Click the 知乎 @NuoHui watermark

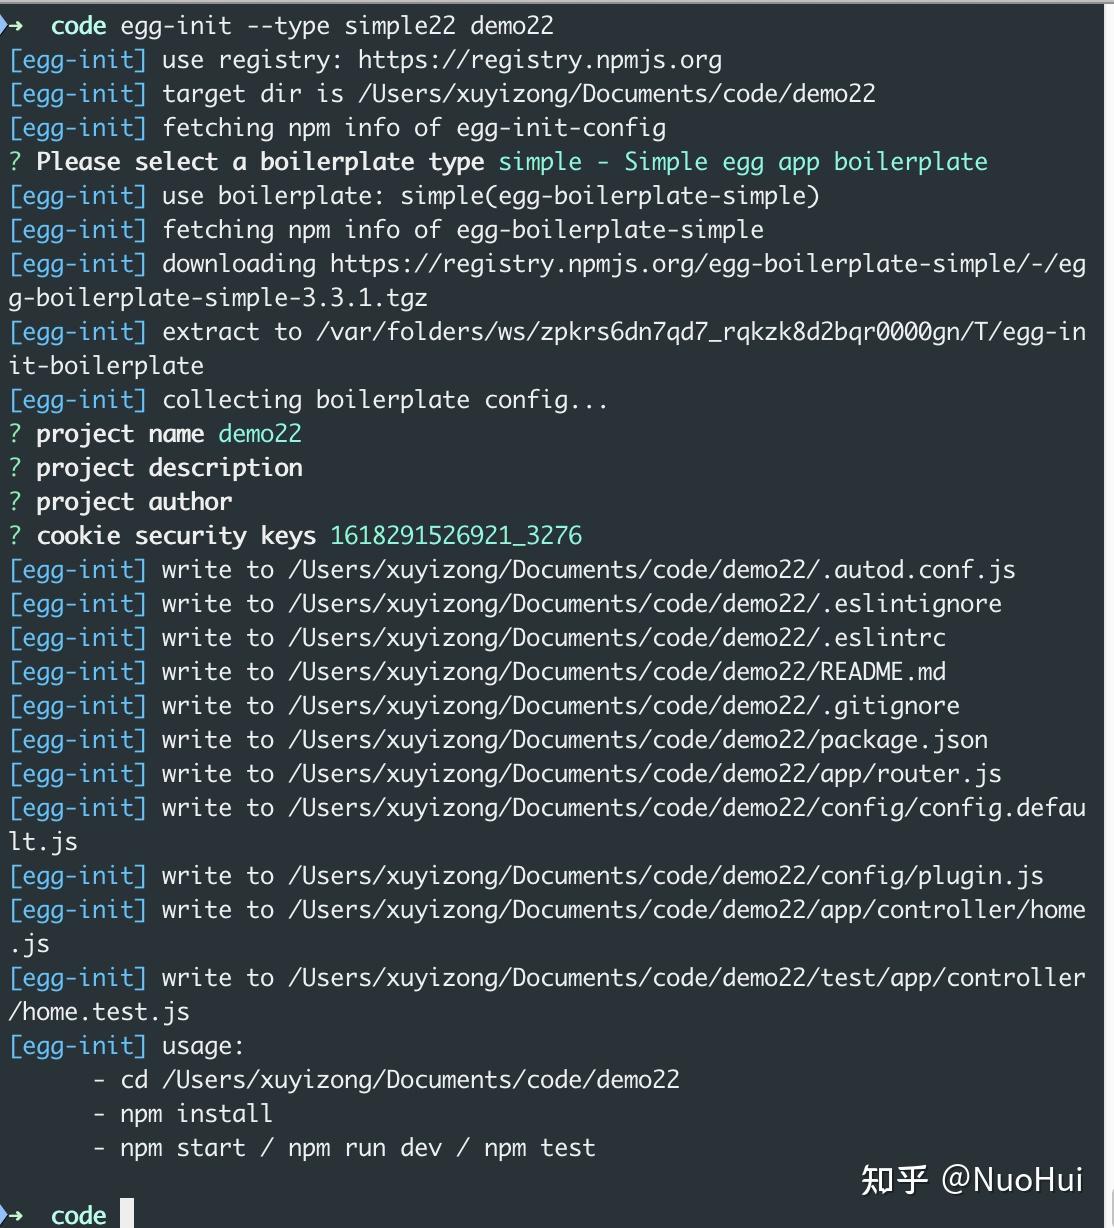pos(972,1179)
